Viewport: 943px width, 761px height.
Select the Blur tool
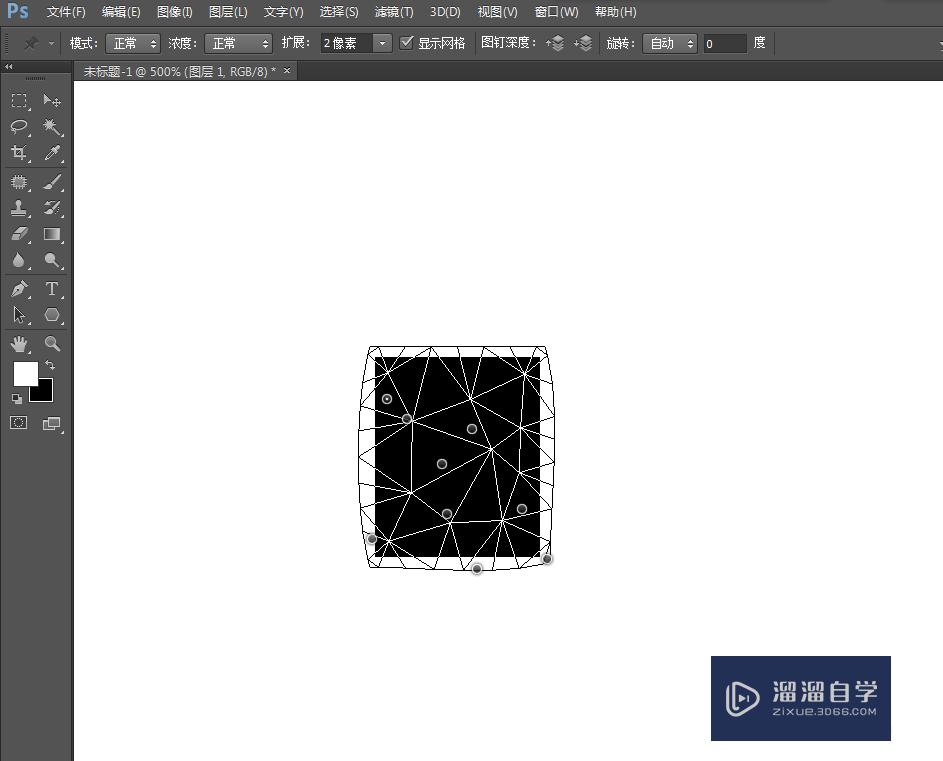point(19,260)
